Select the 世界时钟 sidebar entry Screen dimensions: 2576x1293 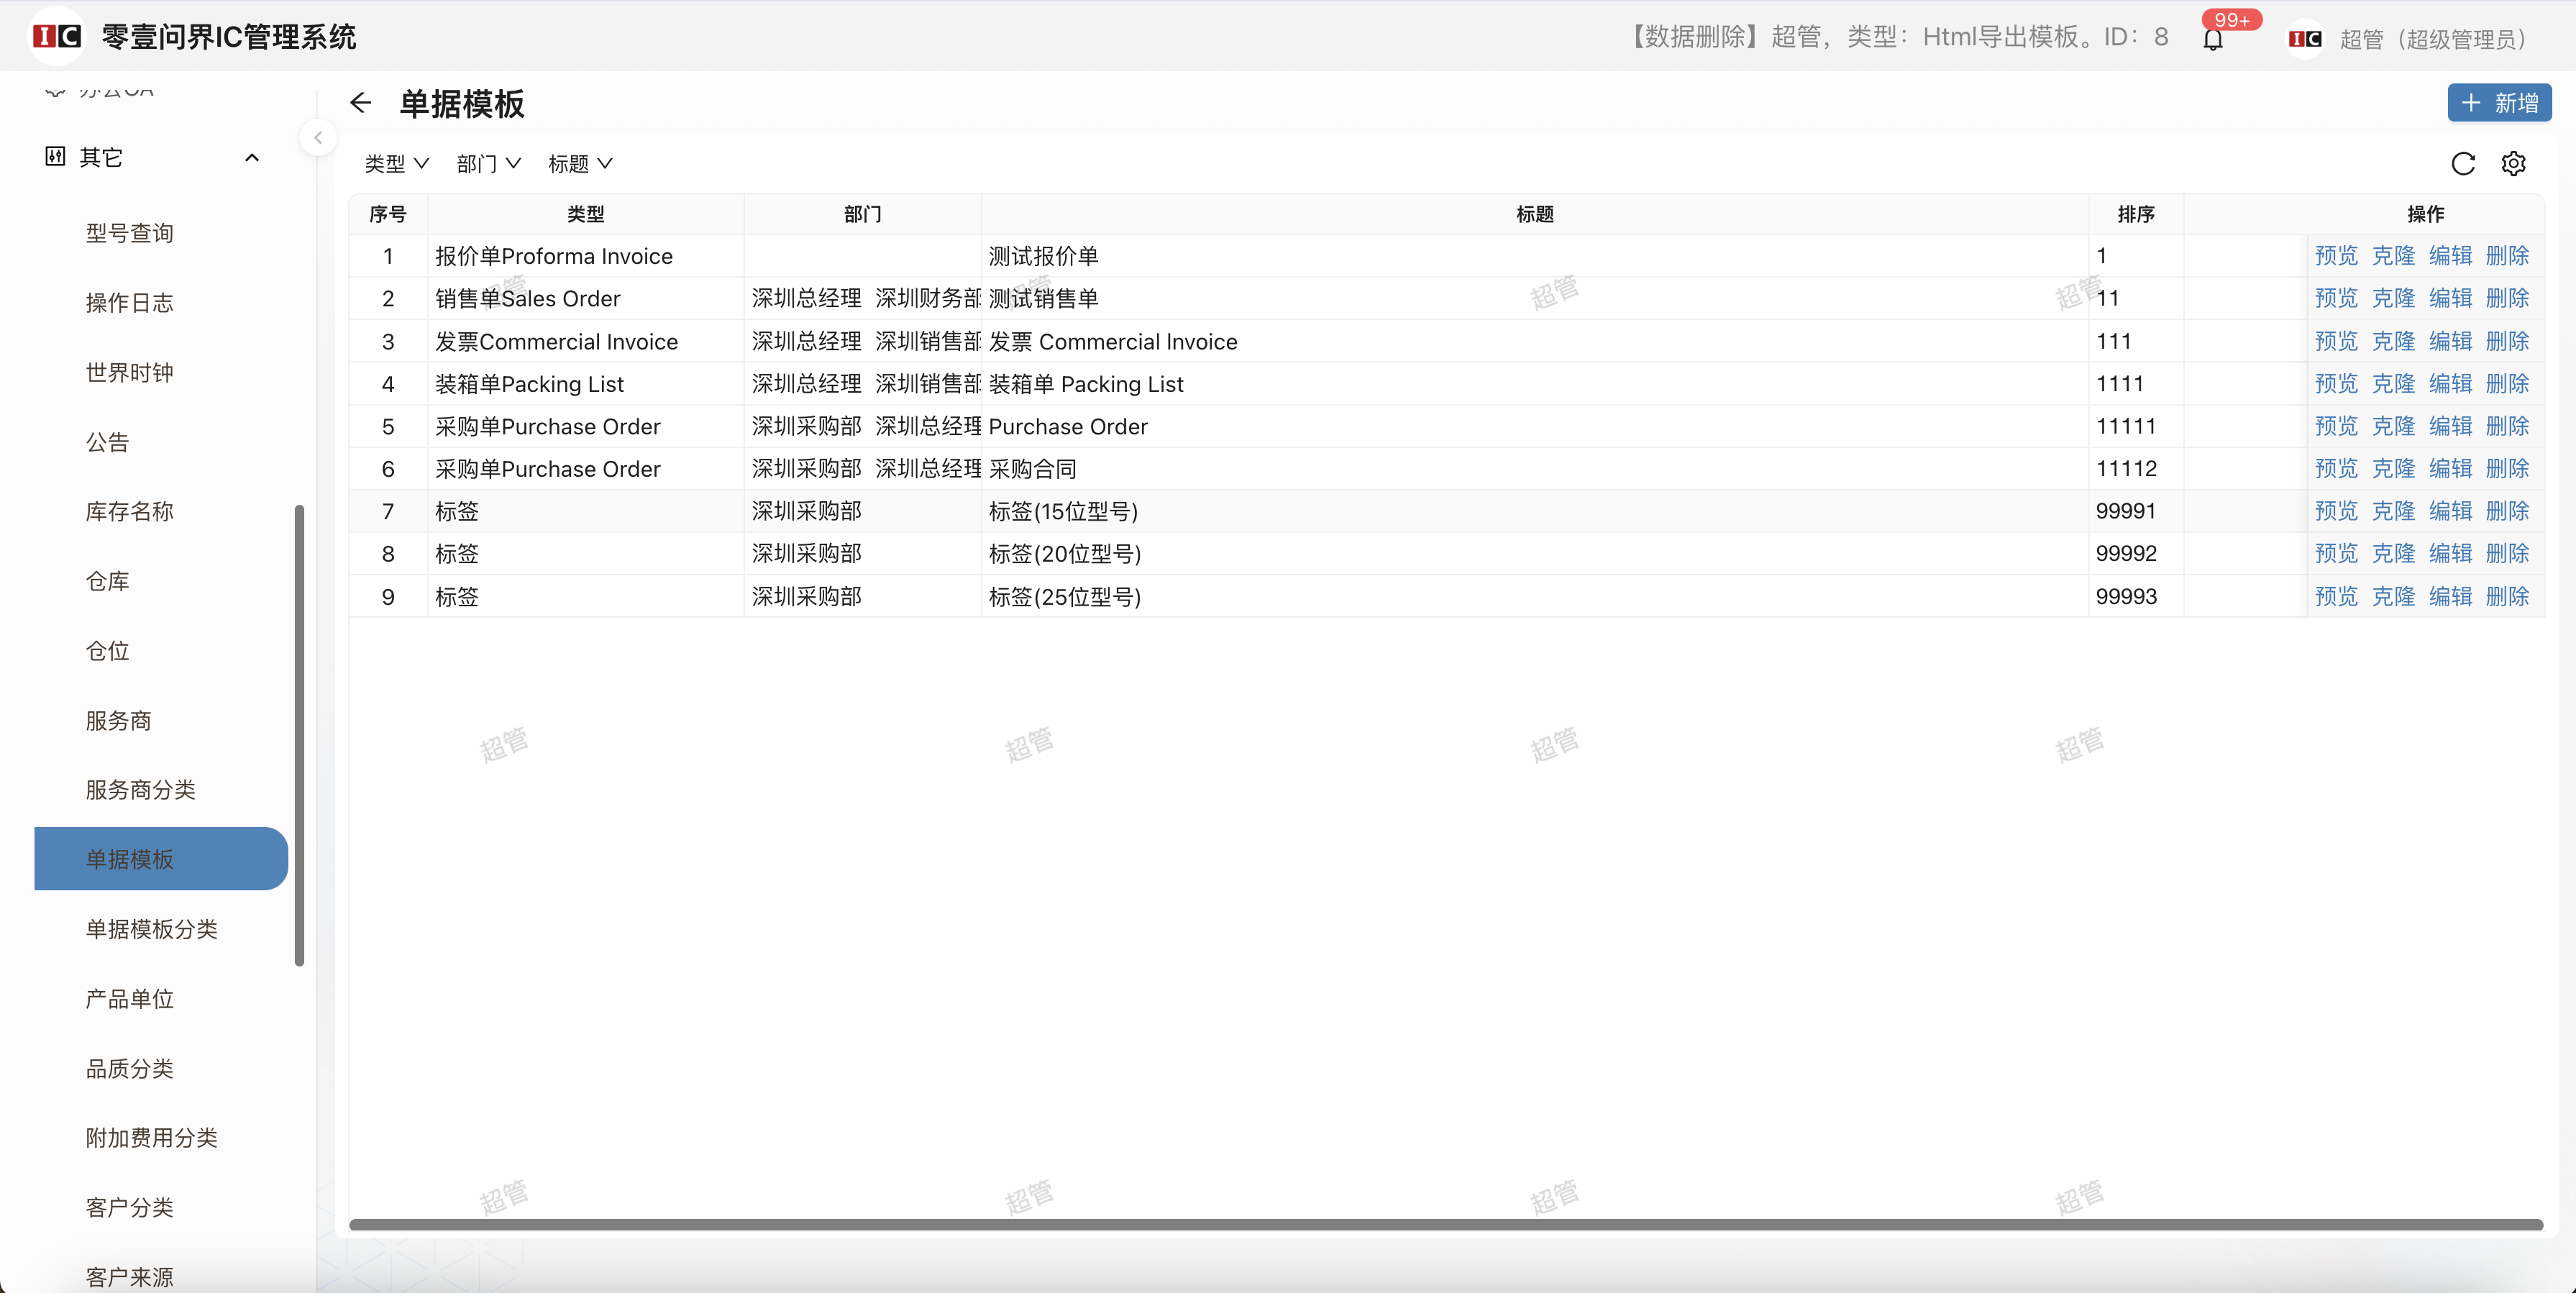[129, 372]
